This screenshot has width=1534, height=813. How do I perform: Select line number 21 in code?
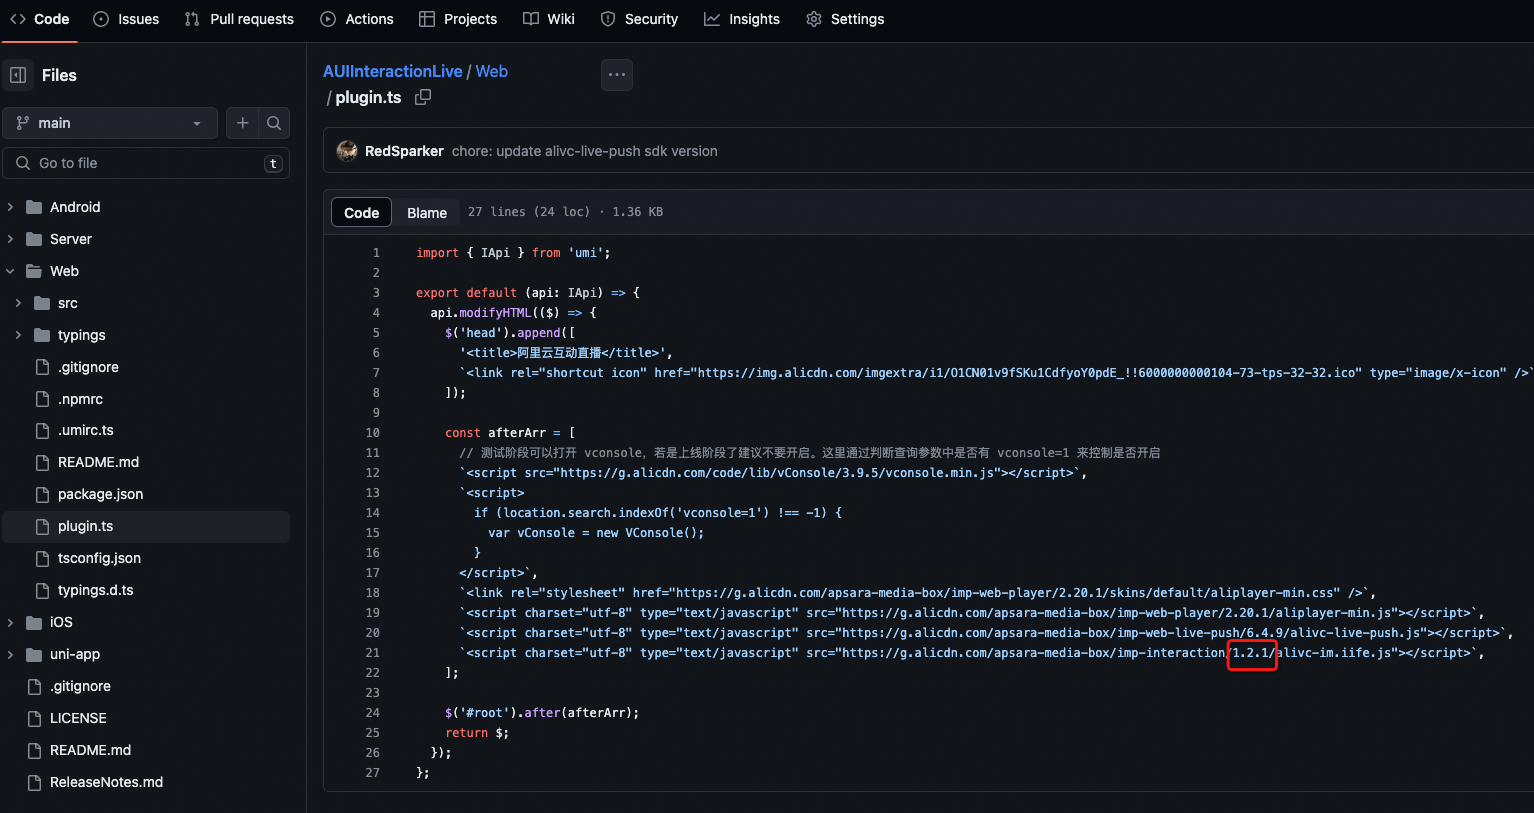click(372, 653)
